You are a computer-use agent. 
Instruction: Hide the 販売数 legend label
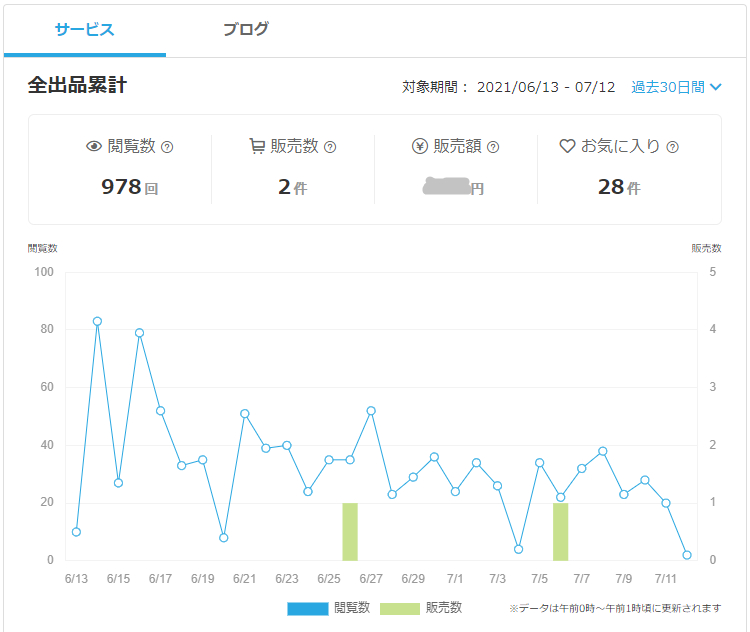pos(443,608)
